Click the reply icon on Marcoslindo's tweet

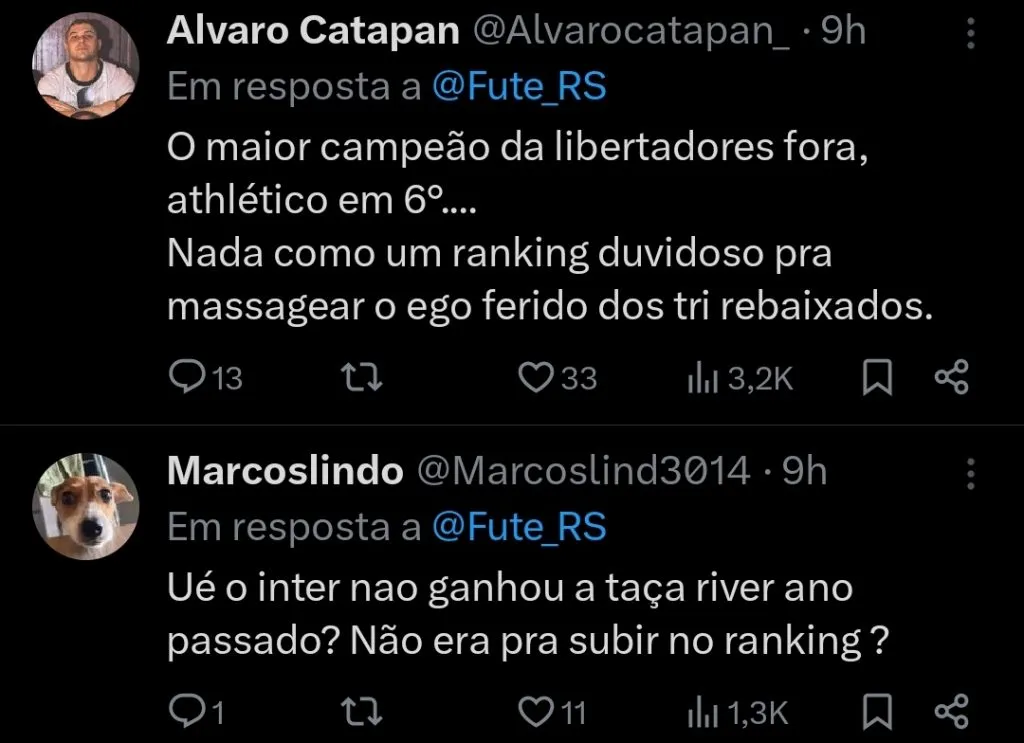click(x=189, y=712)
